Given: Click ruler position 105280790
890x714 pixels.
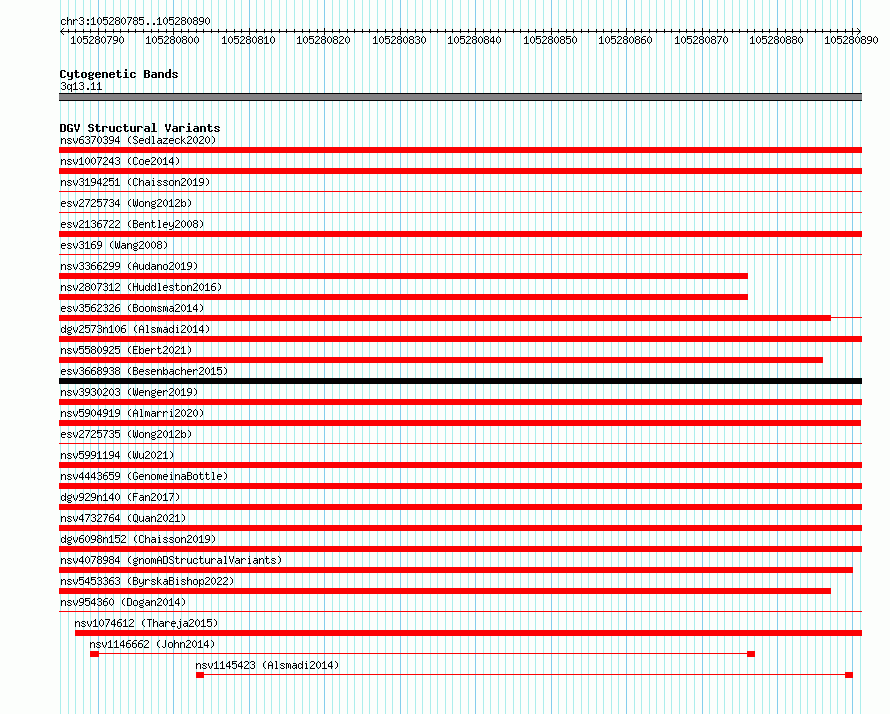Looking at the screenshot, I should [x=97, y=40].
